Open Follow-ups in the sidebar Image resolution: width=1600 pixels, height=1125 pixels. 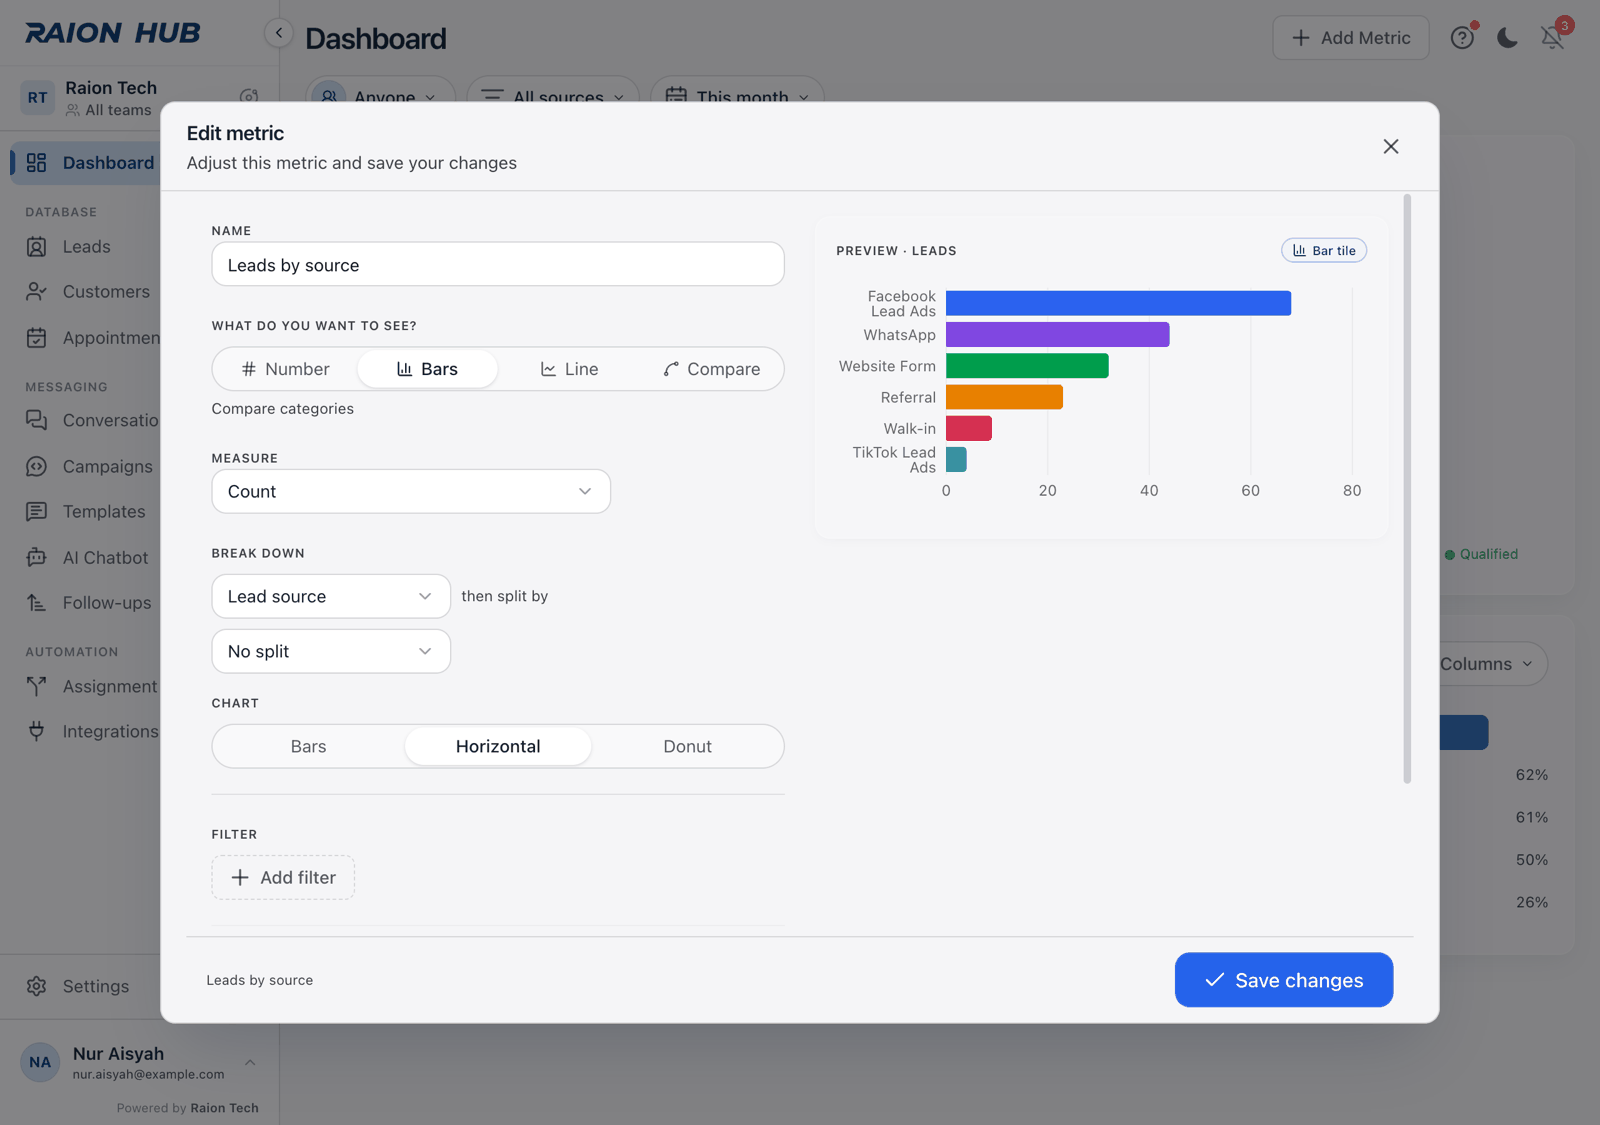coord(87,603)
